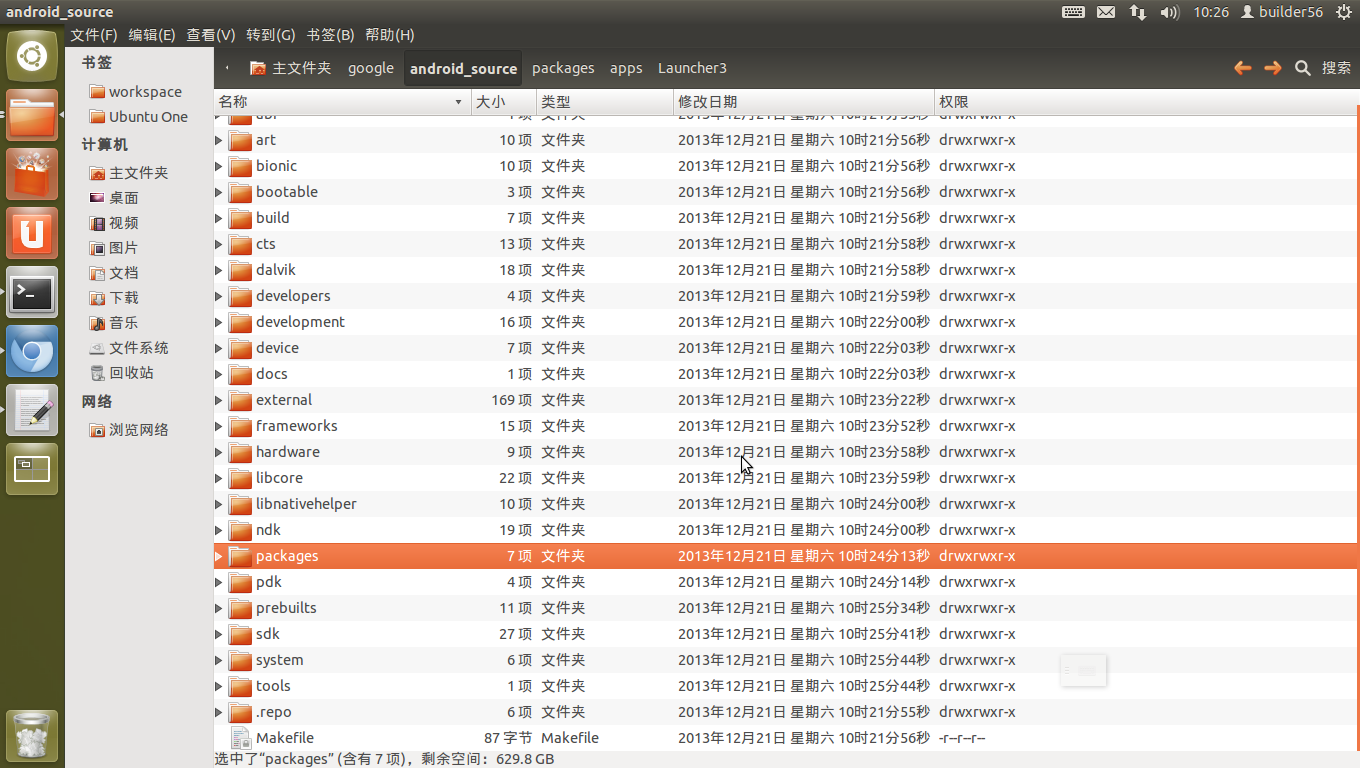
Task: Go forward with the right arrow
Action: [1272, 68]
